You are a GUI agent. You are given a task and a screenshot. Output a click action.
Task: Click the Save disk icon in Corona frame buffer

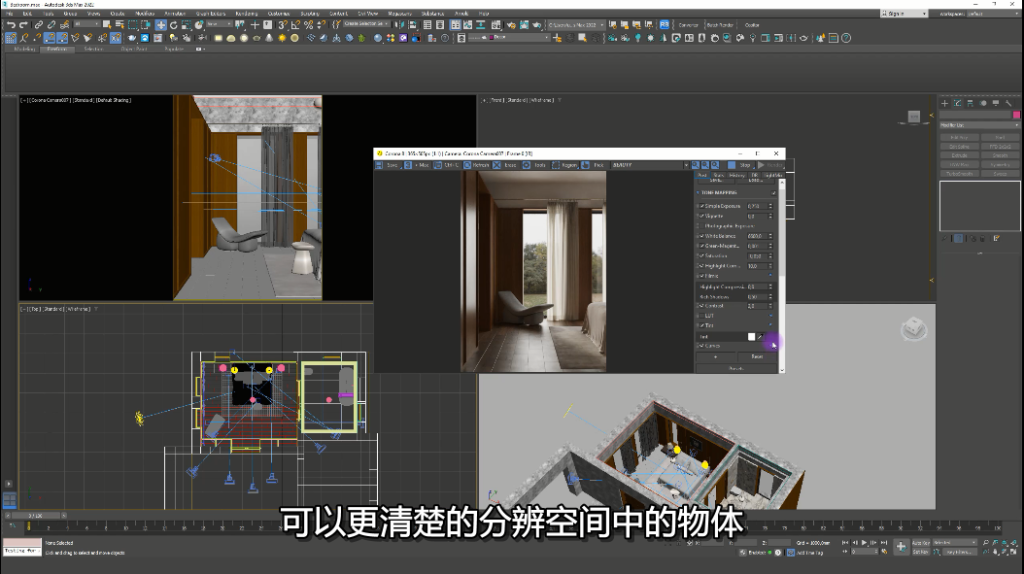point(378,165)
